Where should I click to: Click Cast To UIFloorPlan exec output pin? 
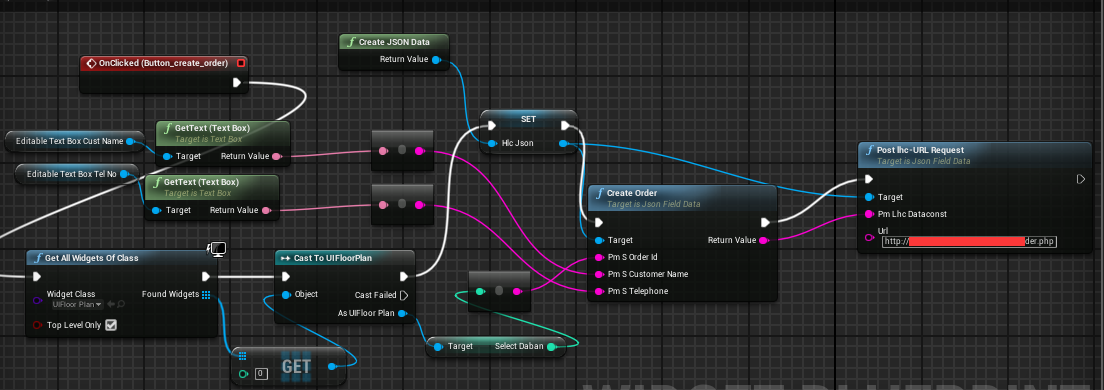(x=404, y=277)
